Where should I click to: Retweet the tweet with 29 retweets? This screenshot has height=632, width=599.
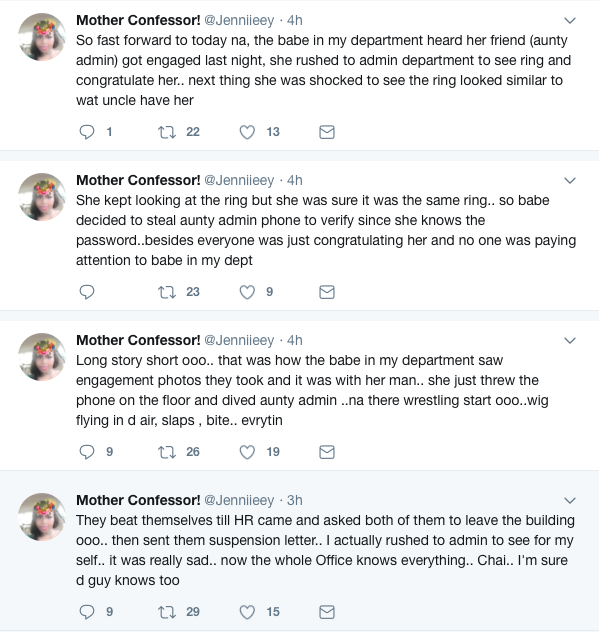[167, 612]
